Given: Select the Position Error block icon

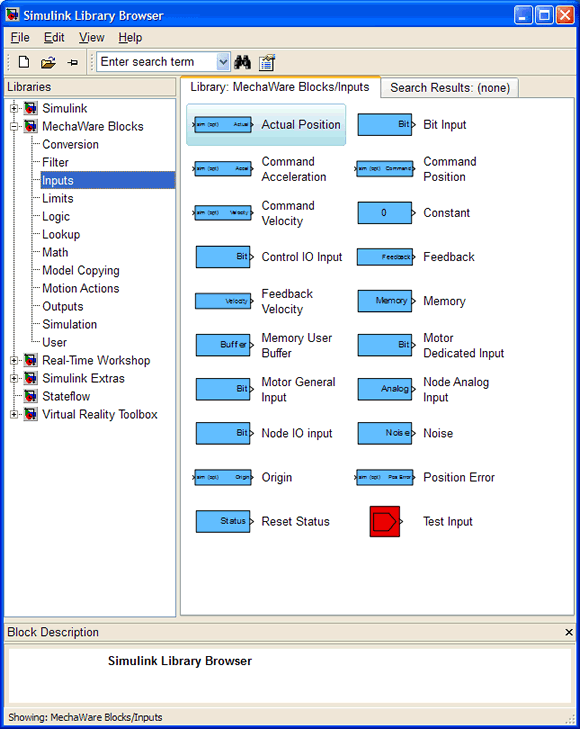Looking at the screenshot, I should [385, 477].
